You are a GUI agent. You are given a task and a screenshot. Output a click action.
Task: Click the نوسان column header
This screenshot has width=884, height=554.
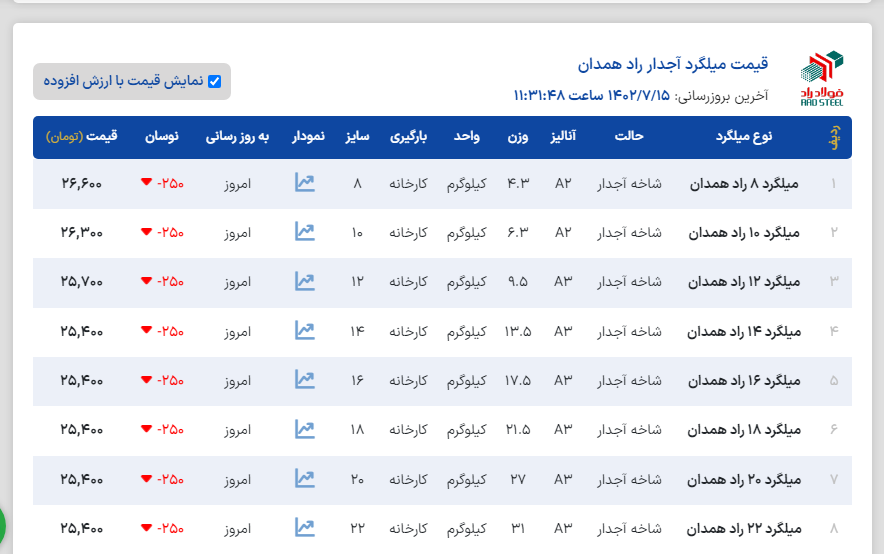tap(162, 136)
